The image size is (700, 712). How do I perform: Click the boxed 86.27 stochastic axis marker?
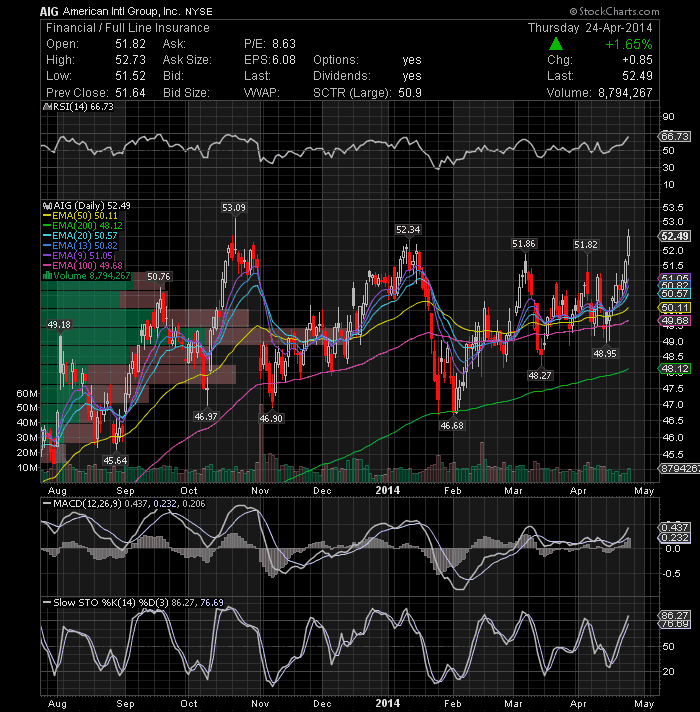675,615
